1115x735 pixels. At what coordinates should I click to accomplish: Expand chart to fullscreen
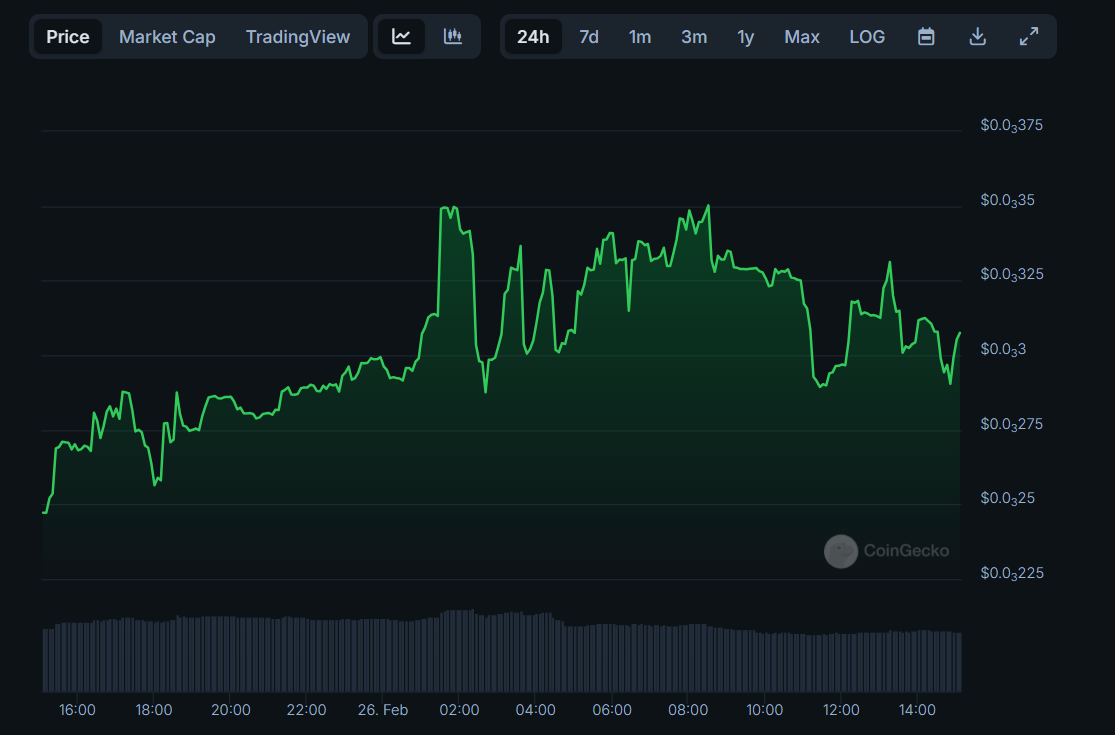pyautogui.click(x=1028, y=37)
